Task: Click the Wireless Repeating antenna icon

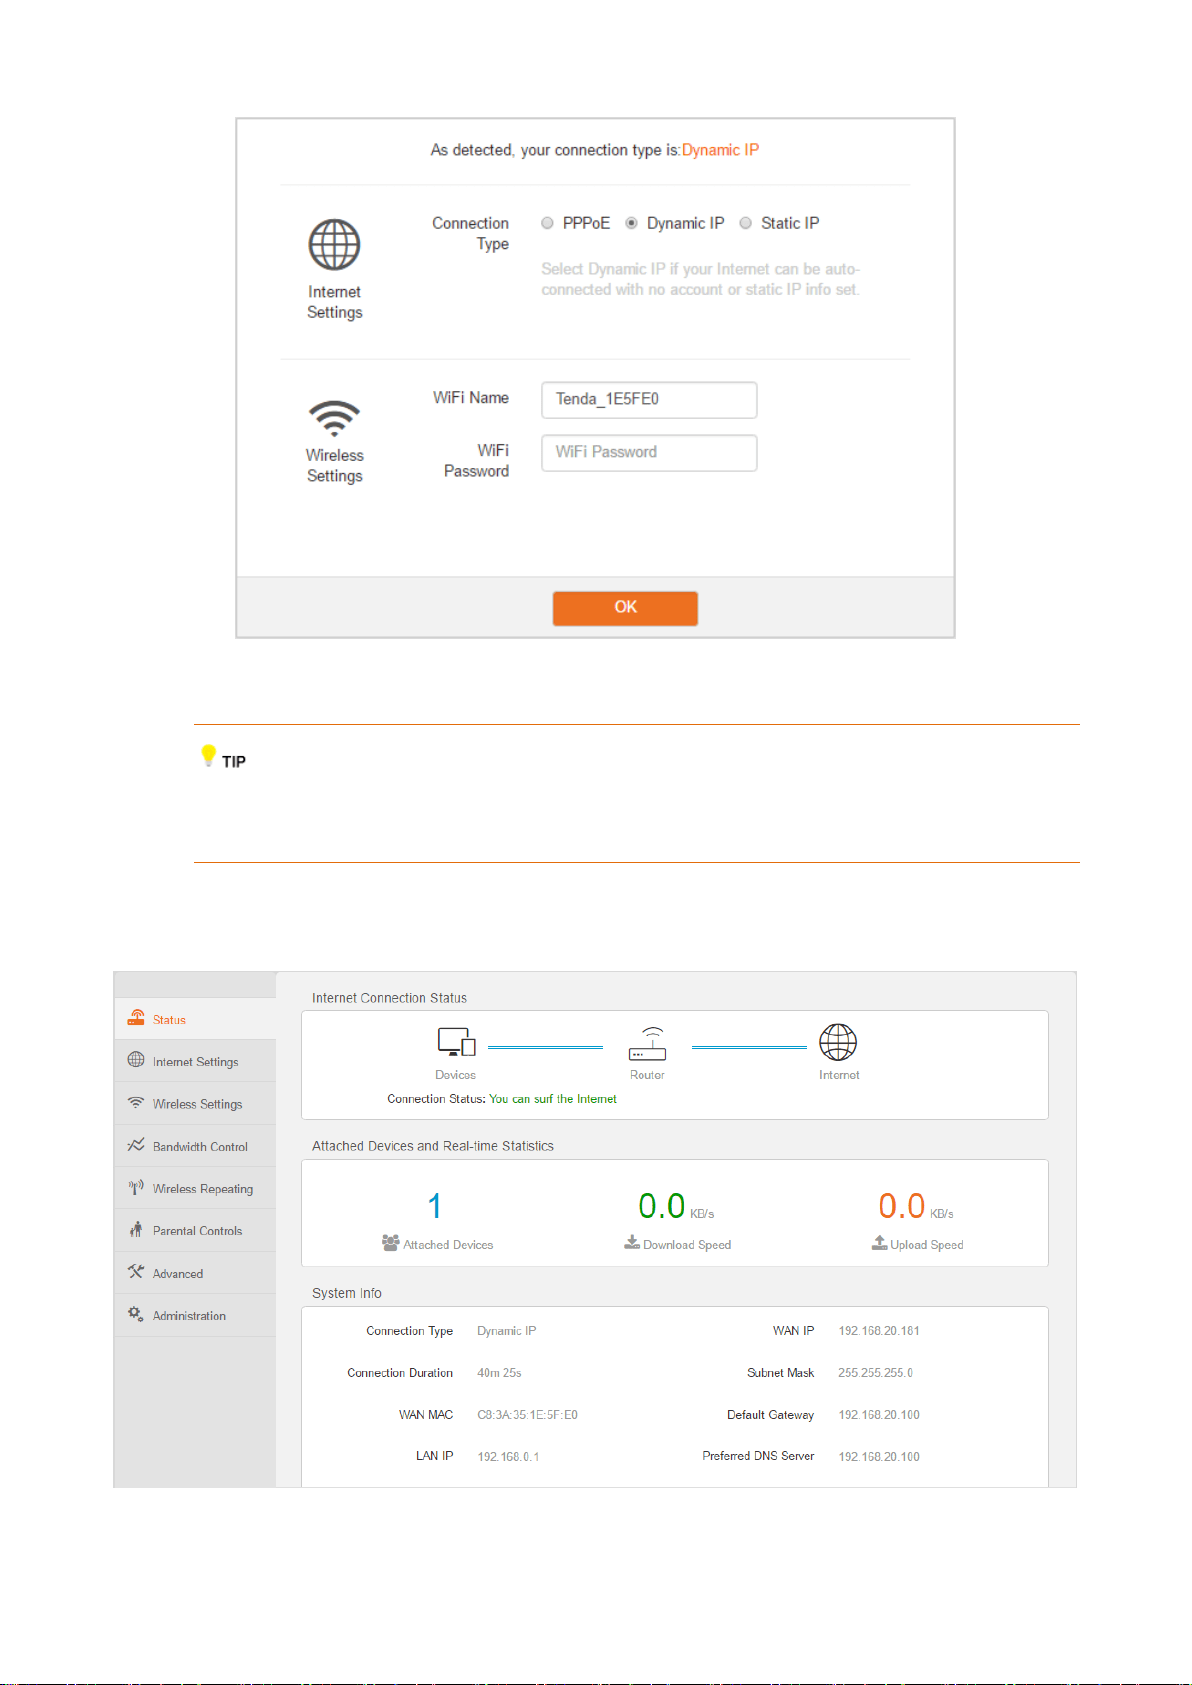Action: click(x=136, y=1188)
